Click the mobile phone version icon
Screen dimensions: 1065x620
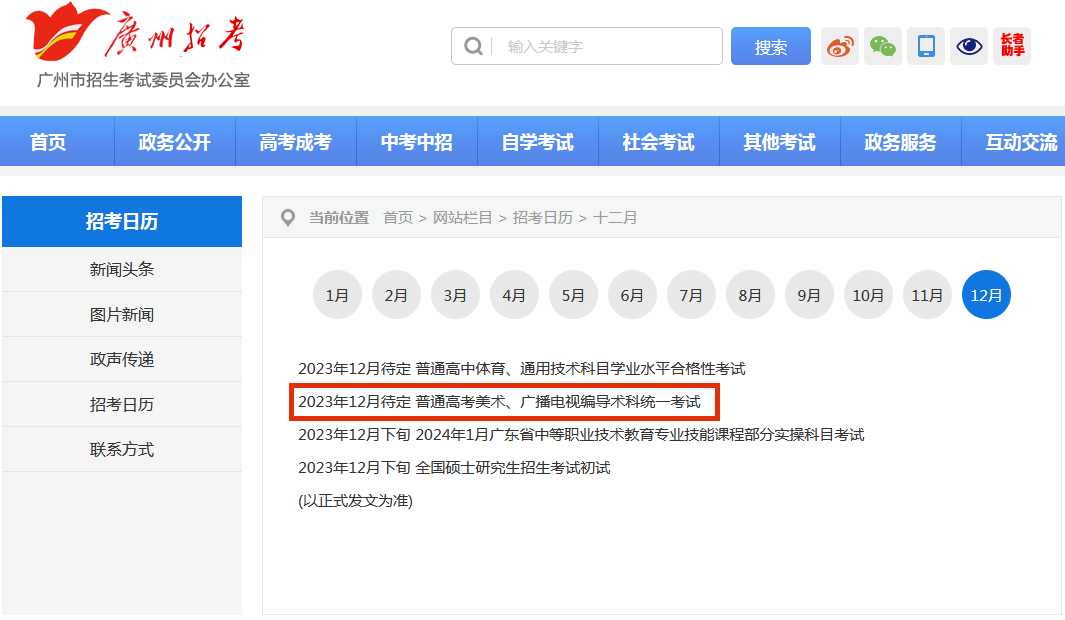[x=926, y=46]
